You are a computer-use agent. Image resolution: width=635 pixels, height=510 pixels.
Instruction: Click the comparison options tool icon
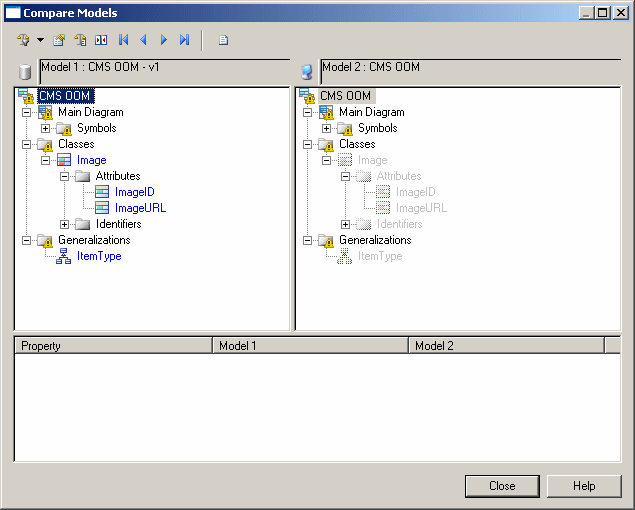pyautogui.click(x=24, y=40)
